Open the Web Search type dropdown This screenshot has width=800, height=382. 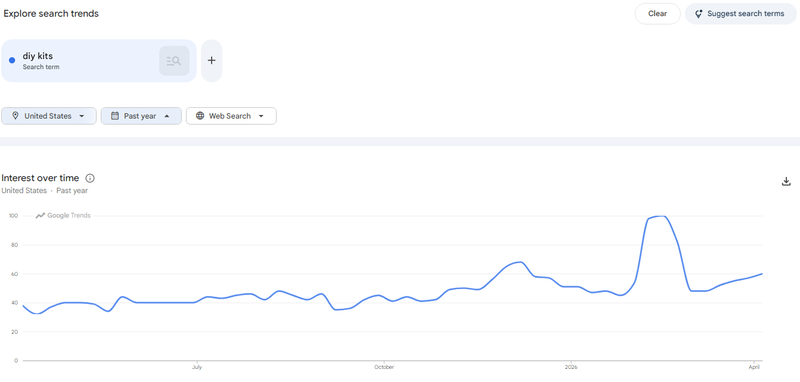[231, 116]
